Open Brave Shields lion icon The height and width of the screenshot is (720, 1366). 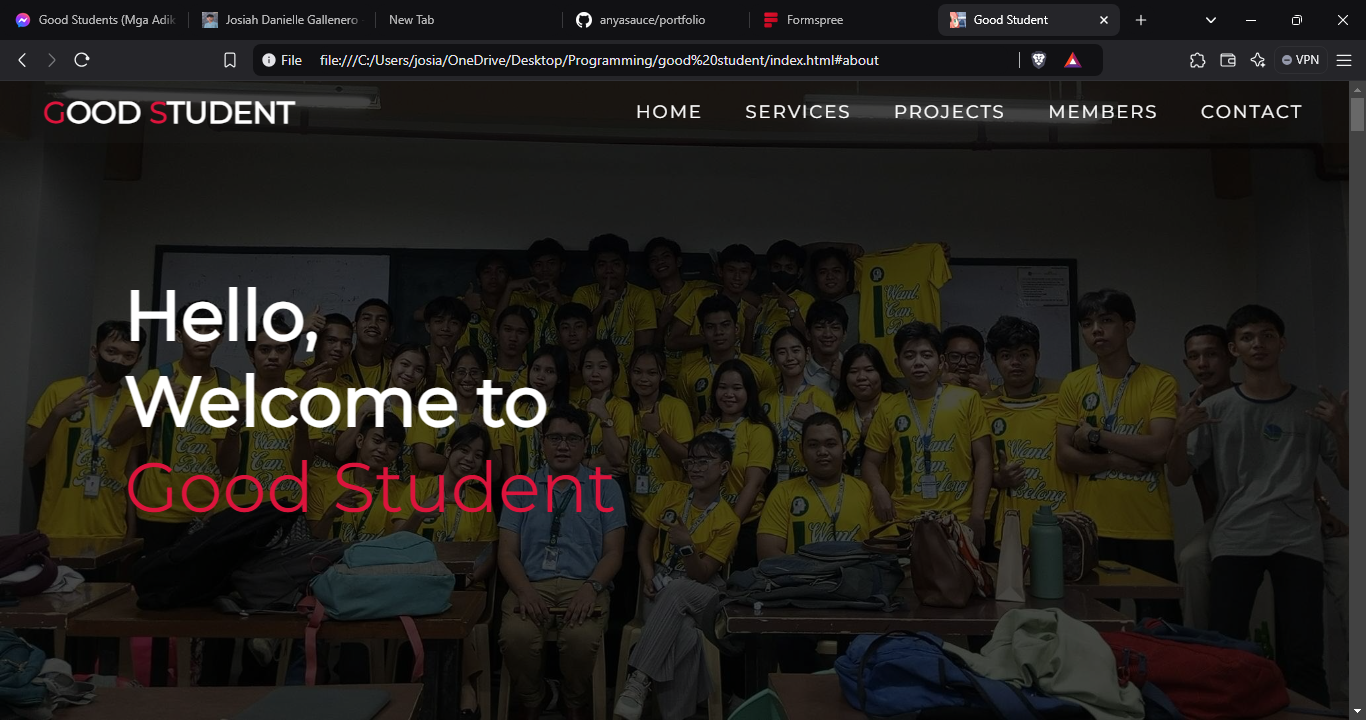click(x=1039, y=60)
